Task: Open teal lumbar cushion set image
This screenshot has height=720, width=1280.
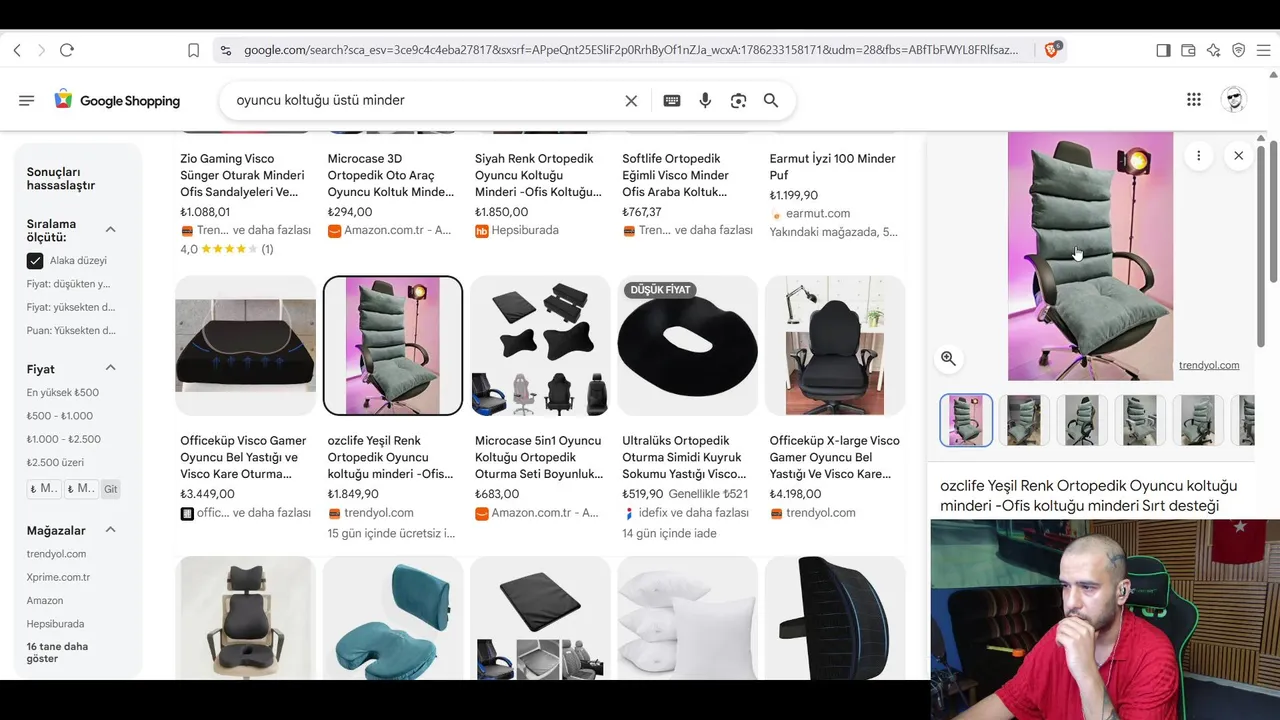Action: click(x=393, y=618)
